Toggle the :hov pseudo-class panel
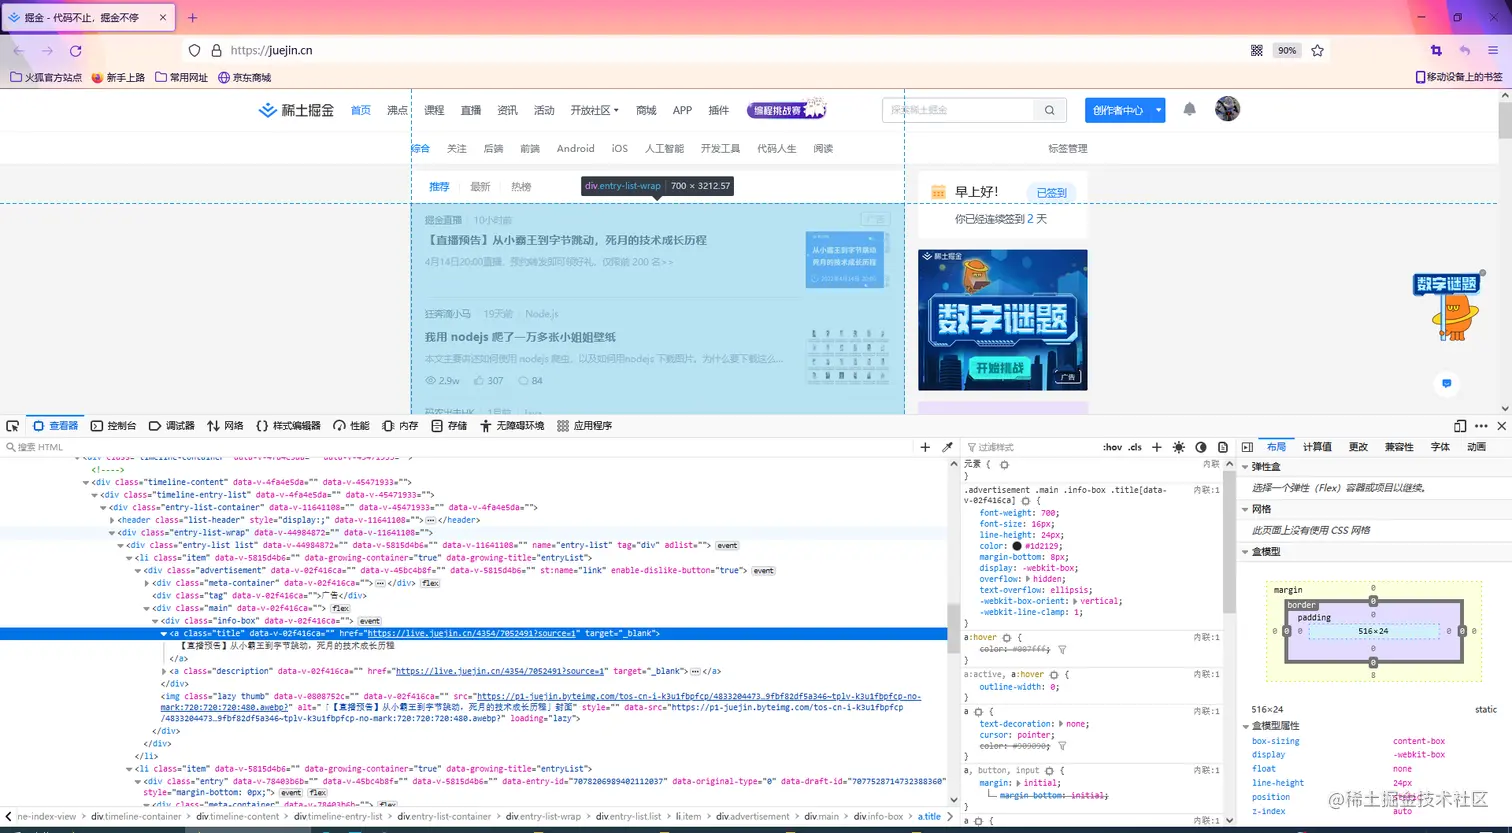The height and width of the screenshot is (833, 1512). (1112, 447)
